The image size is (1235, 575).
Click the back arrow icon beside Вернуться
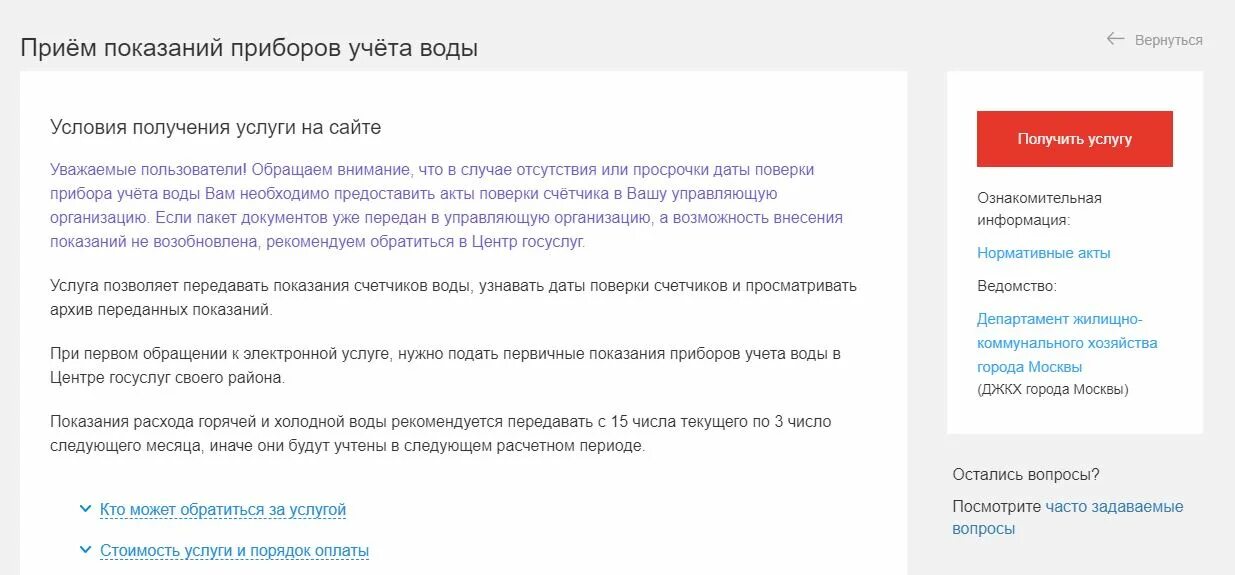point(1115,39)
